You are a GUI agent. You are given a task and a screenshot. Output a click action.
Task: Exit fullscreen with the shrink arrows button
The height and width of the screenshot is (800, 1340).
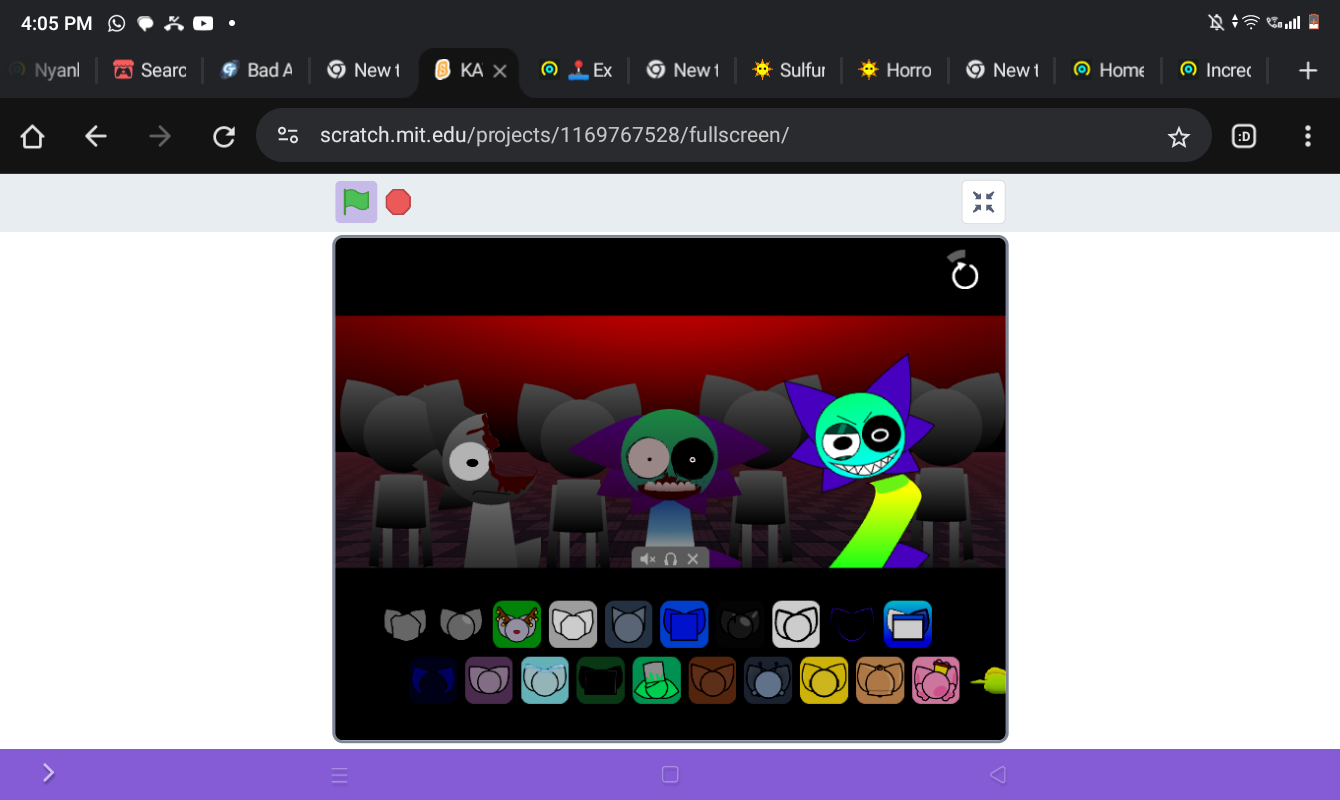click(x=983, y=202)
